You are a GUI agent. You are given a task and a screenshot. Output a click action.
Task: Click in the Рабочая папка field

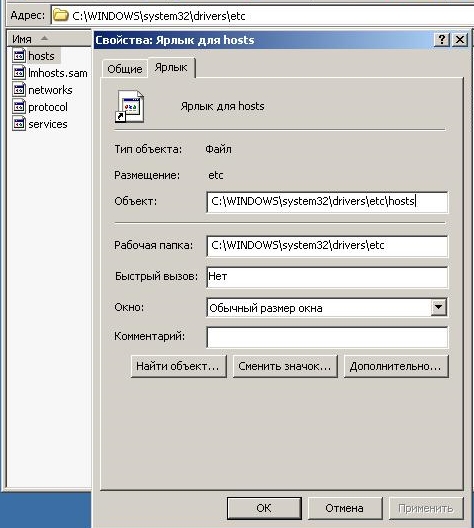pyautogui.click(x=327, y=246)
